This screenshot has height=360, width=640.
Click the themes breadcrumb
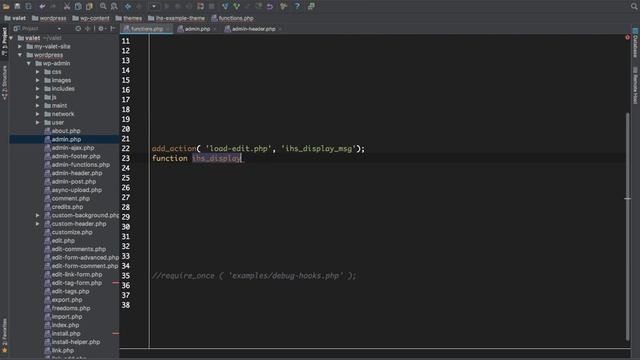click(129, 18)
